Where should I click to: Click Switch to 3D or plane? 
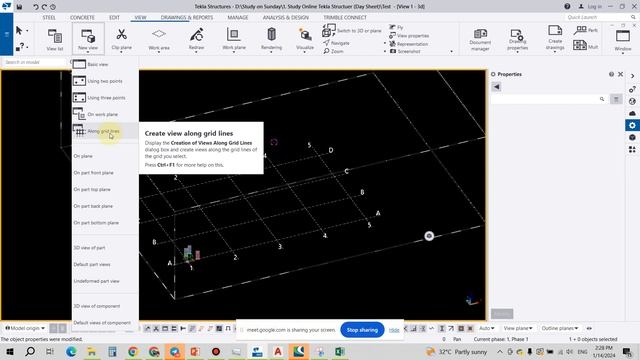pyautogui.click(x=352, y=30)
